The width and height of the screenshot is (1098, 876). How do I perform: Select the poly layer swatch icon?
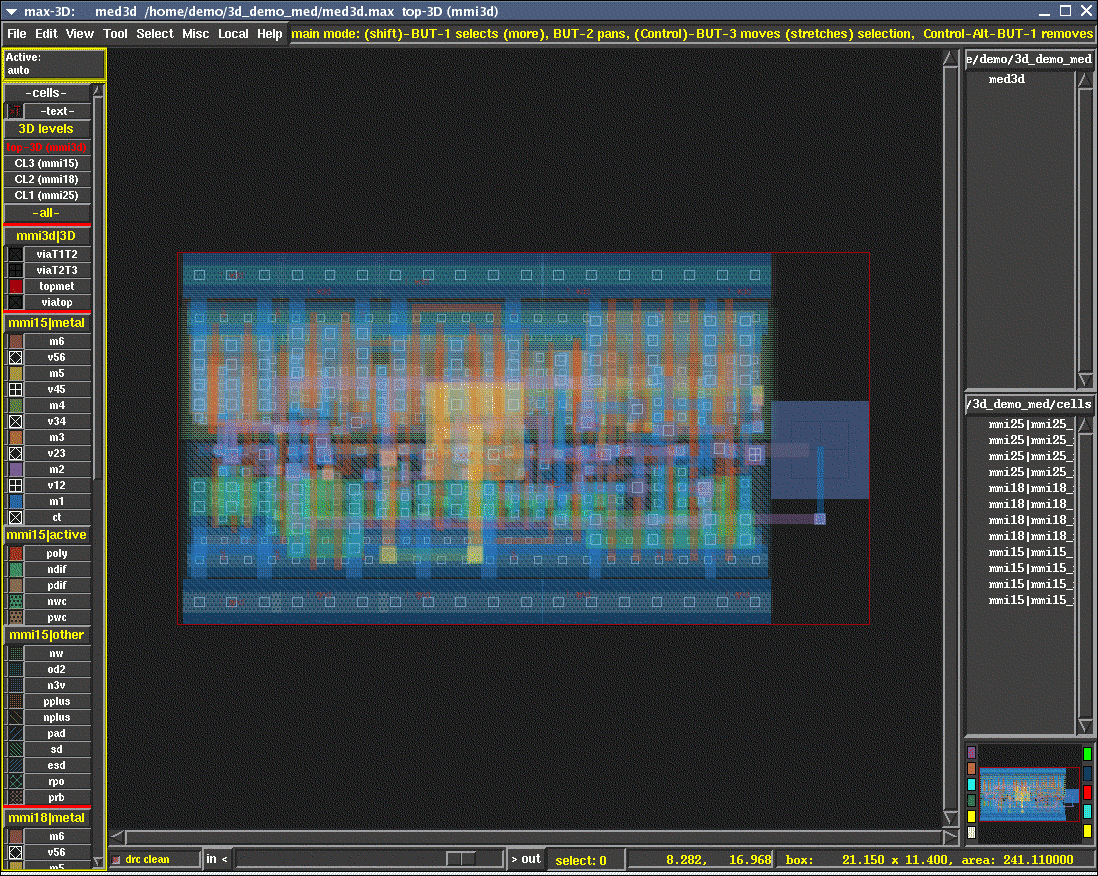[14, 552]
